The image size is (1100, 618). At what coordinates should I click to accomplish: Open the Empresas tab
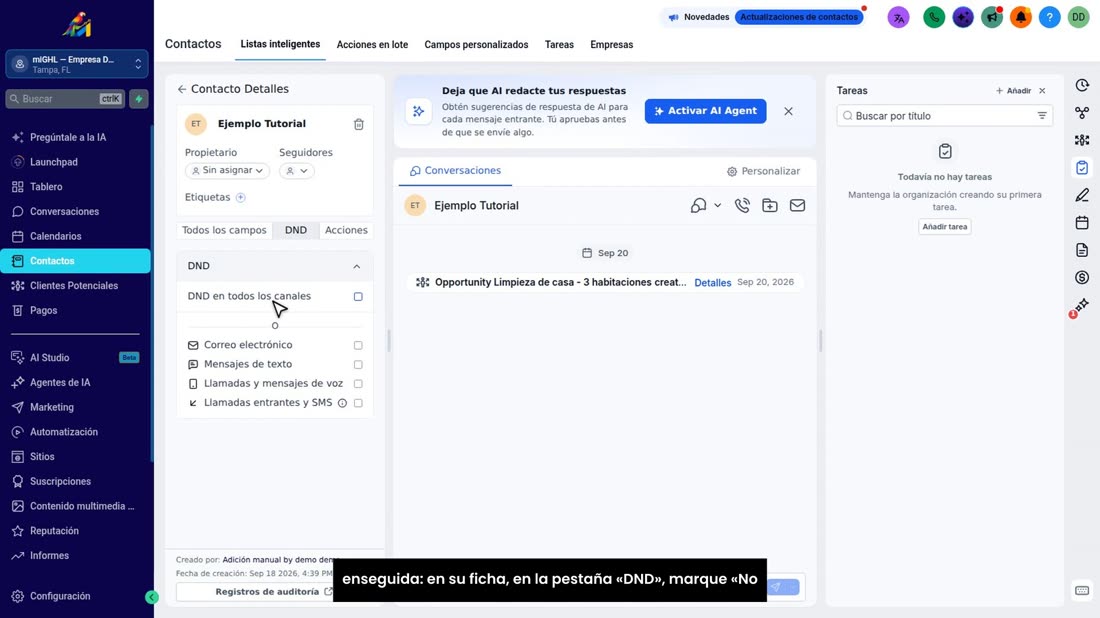611,44
